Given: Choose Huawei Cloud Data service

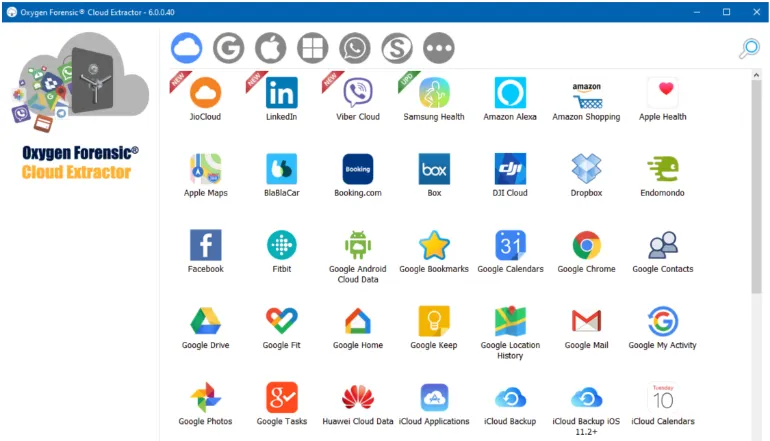Looking at the screenshot, I should [358, 403].
